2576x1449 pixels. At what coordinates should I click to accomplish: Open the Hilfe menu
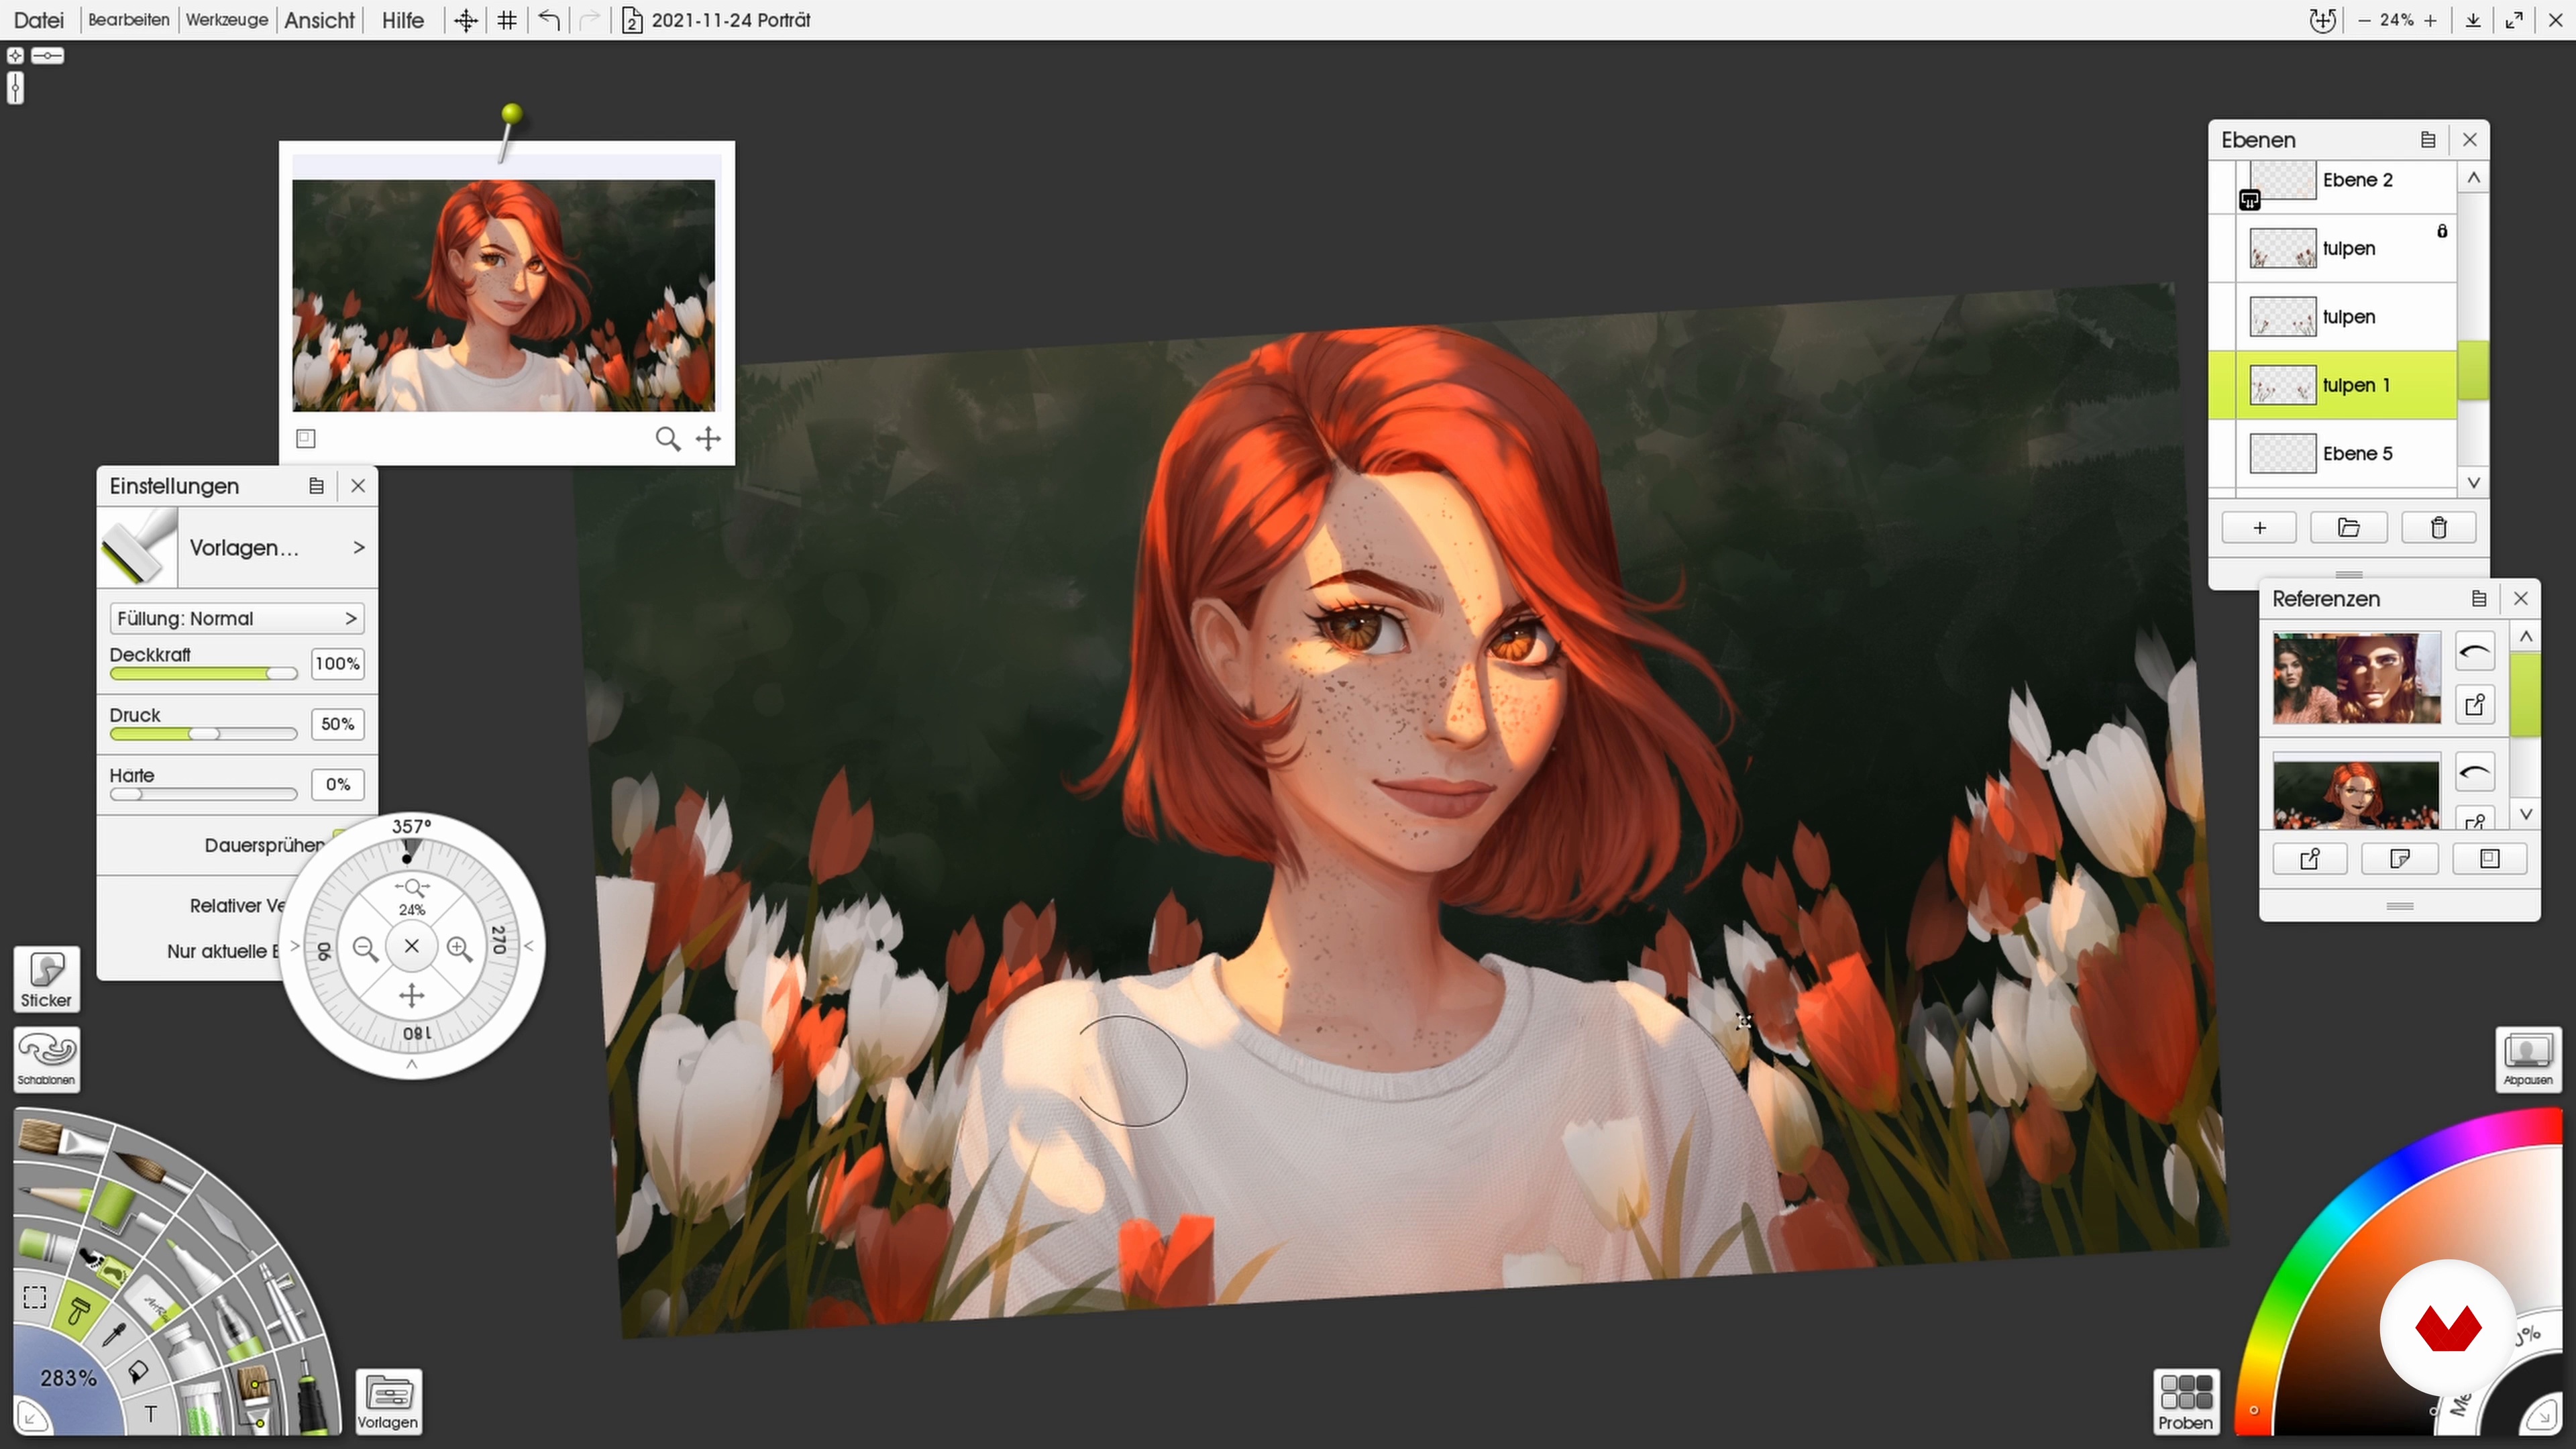[403, 20]
